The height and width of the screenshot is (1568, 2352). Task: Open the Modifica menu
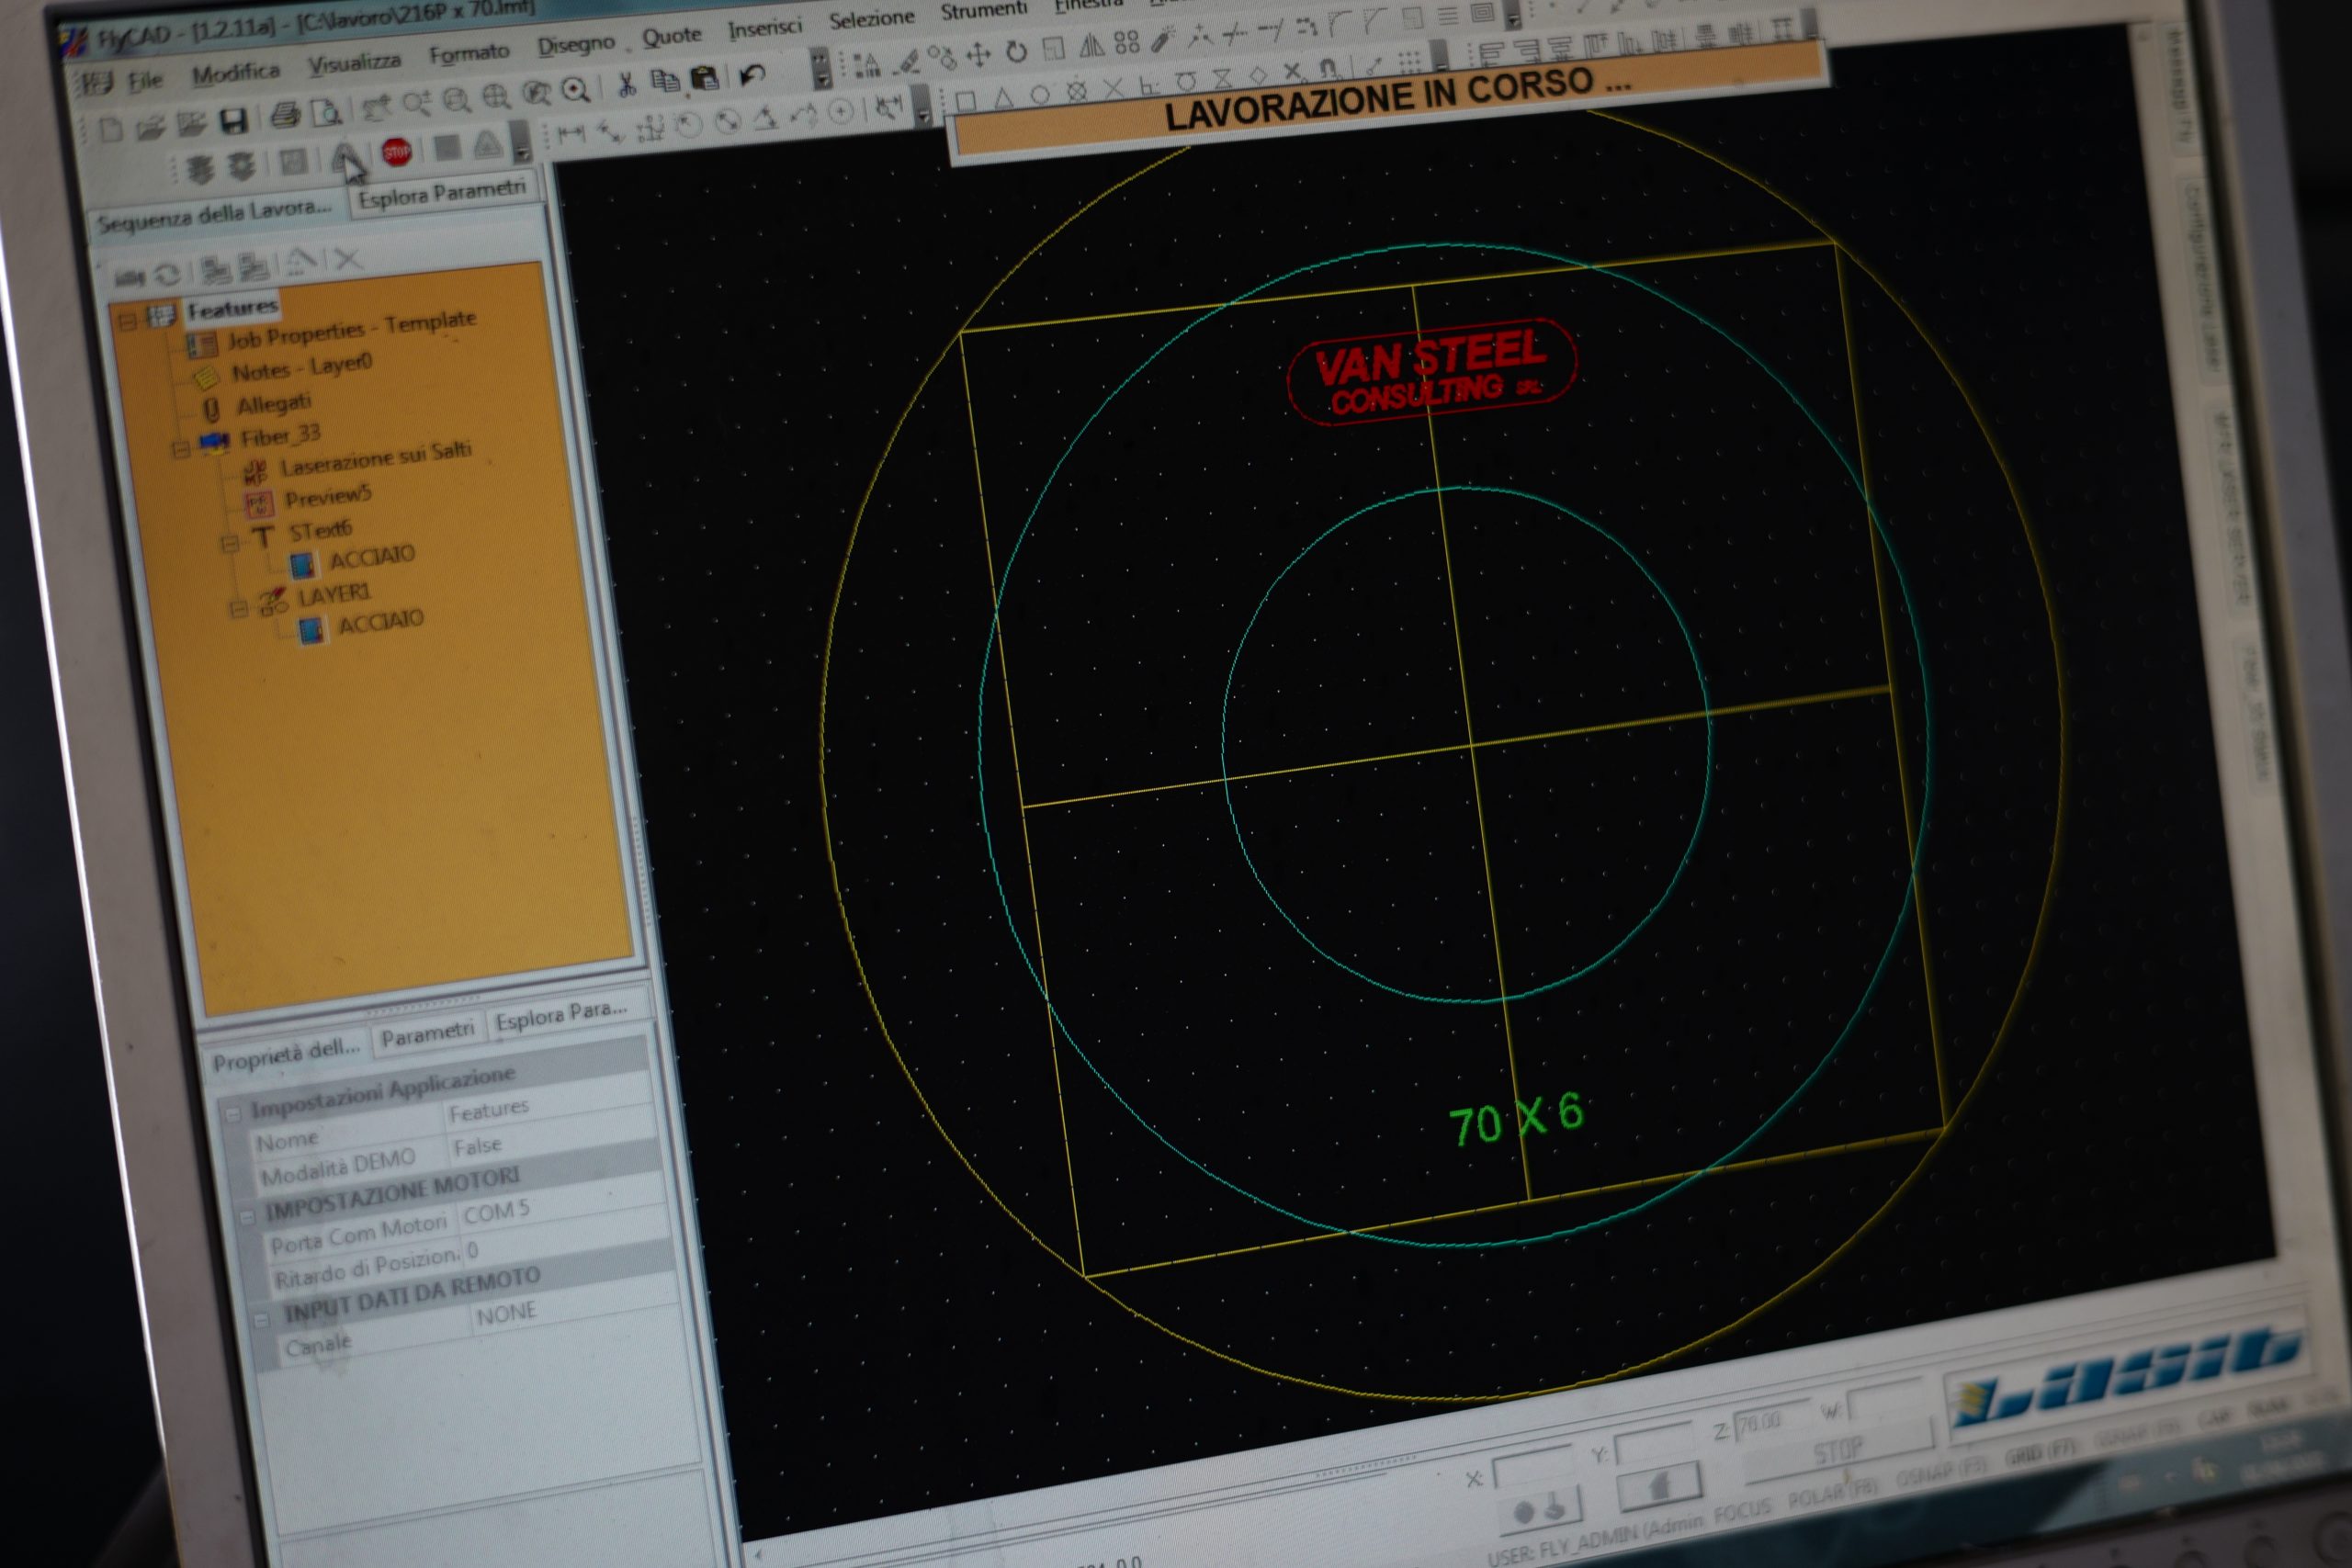tap(236, 73)
